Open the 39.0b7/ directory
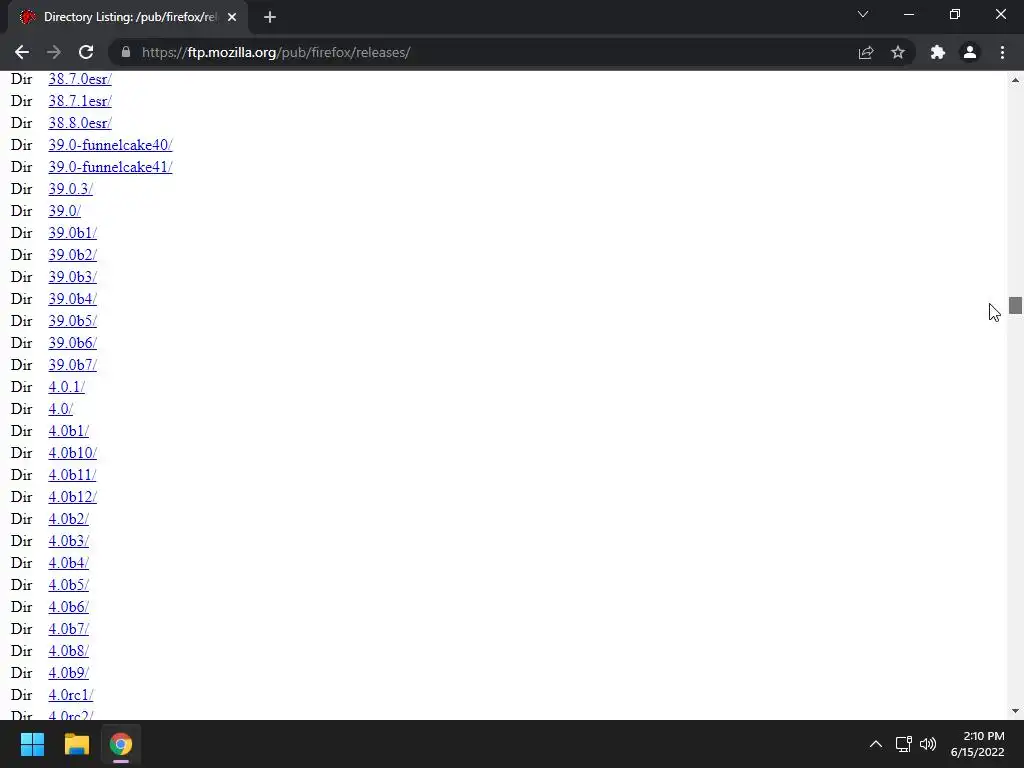 72,365
